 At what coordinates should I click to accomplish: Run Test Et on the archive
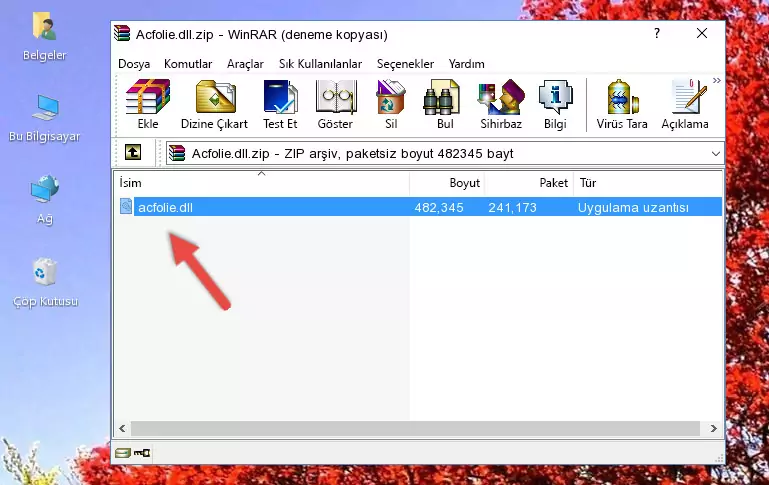coord(280,104)
